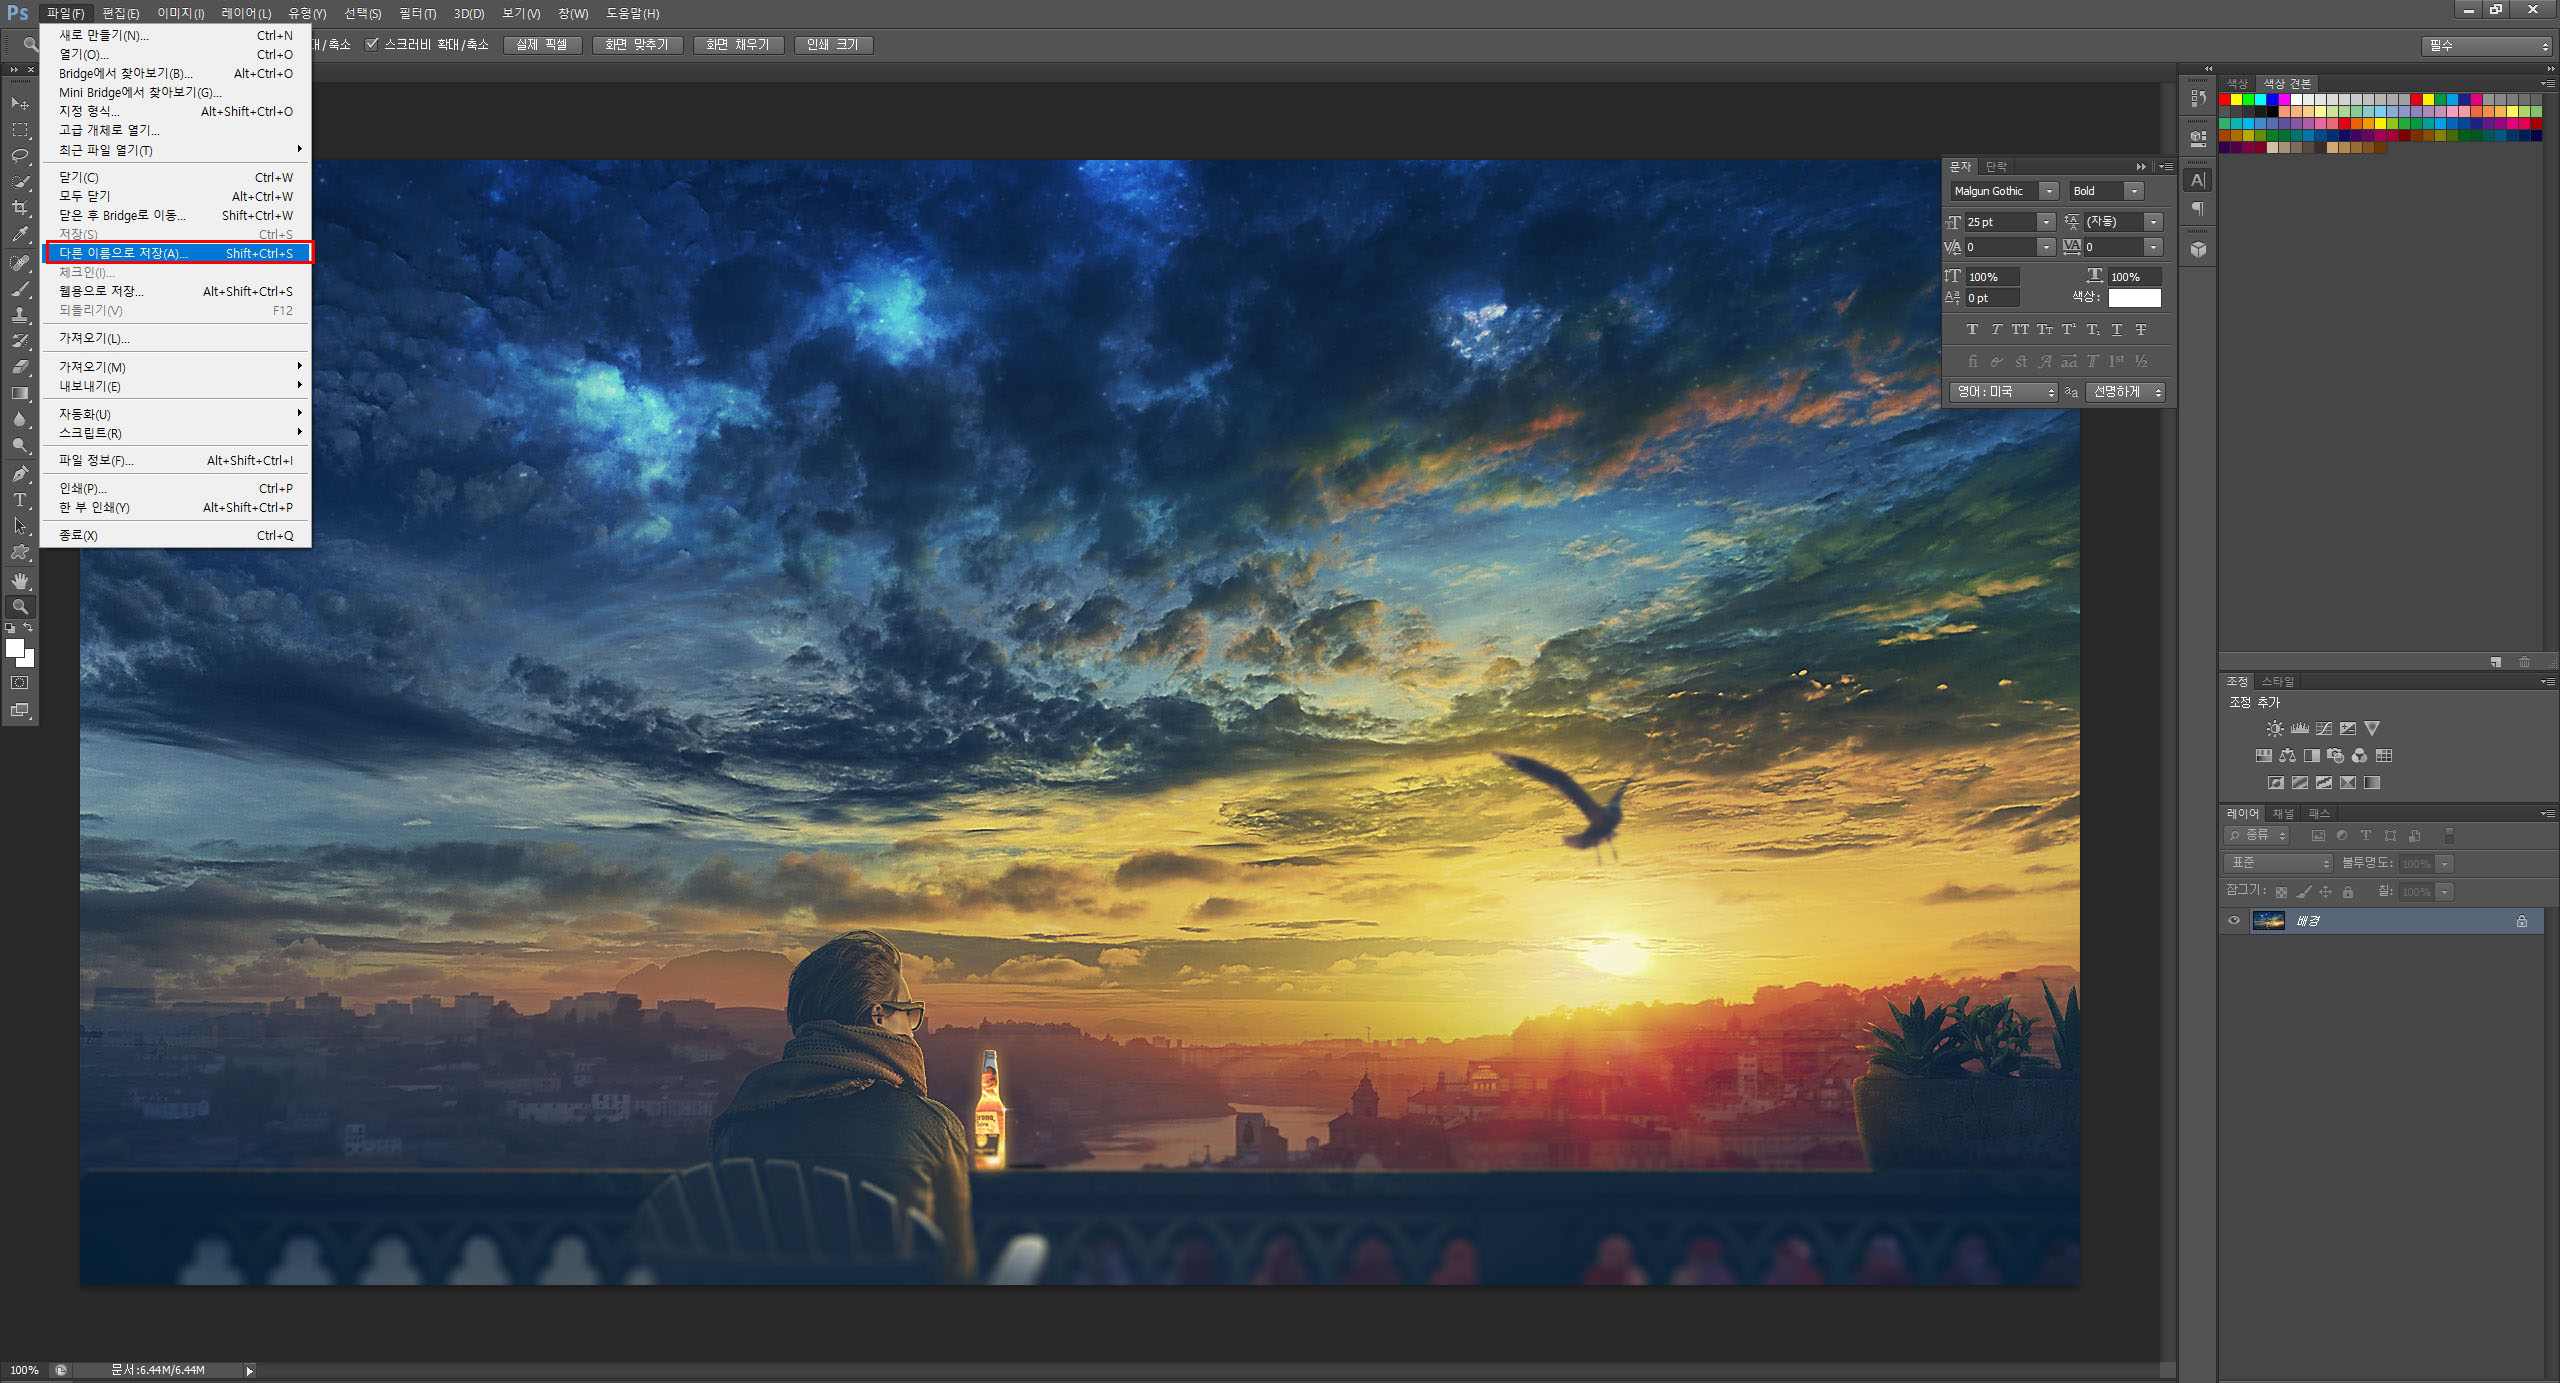This screenshot has height=1383, width=2560.
Task: Hide the 배경 layer with eye icon
Action: click(2234, 921)
